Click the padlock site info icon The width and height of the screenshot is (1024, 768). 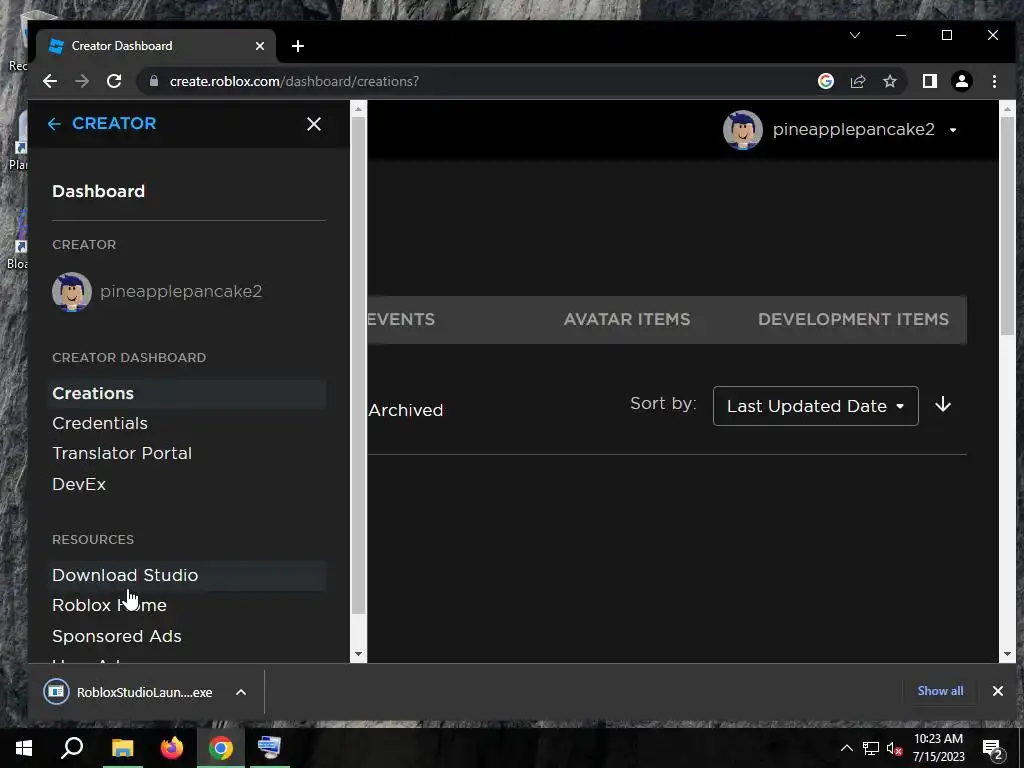click(x=154, y=81)
